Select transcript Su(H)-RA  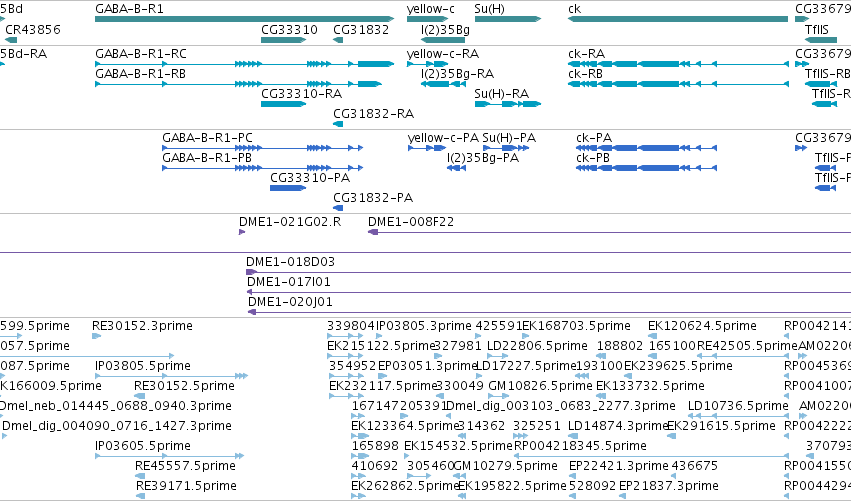point(501,94)
